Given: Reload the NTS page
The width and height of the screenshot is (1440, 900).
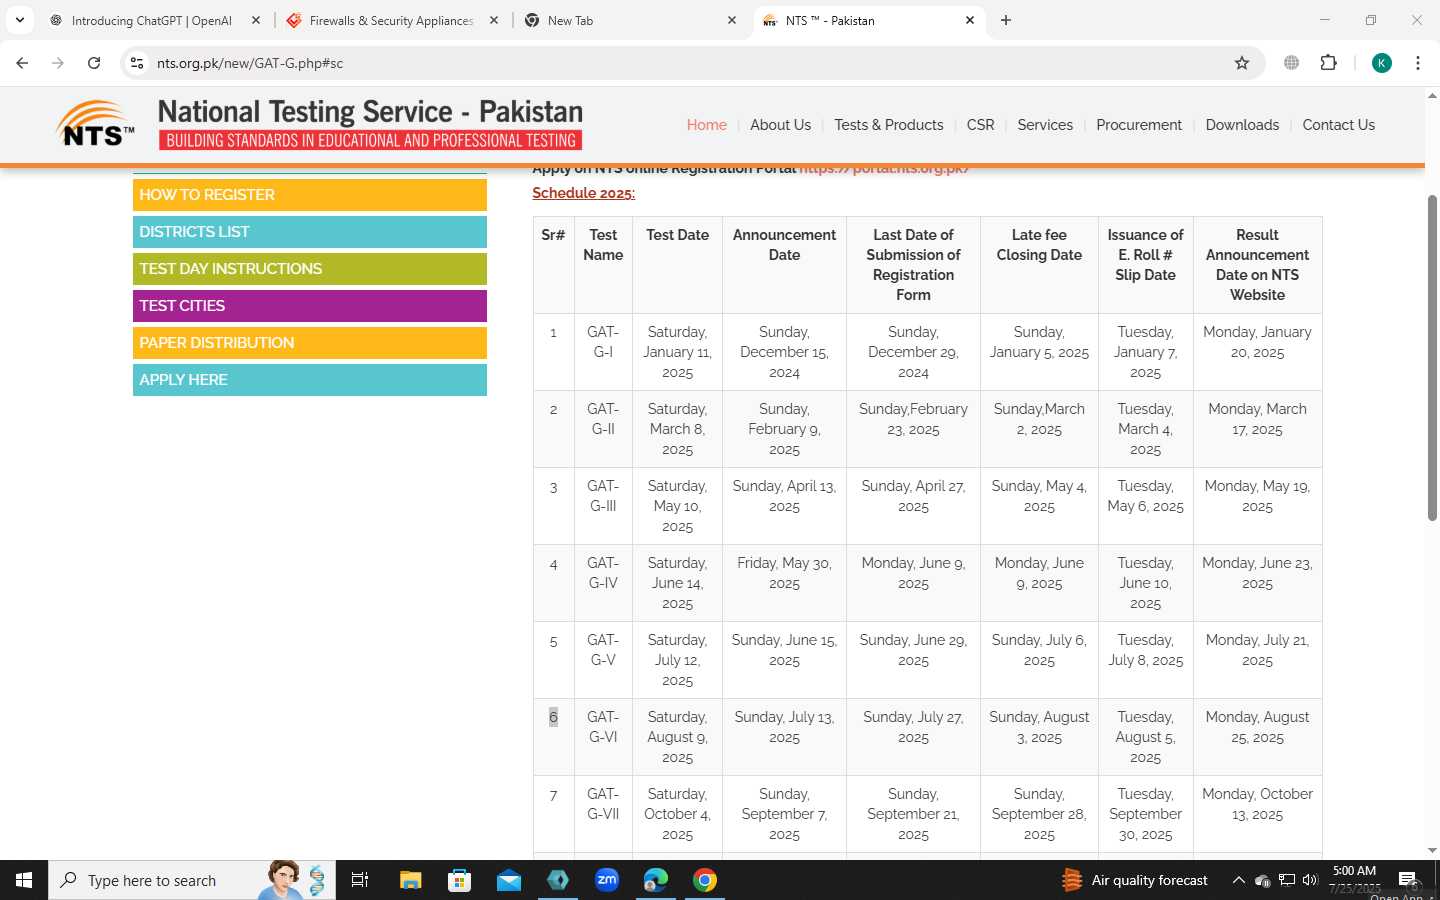Looking at the screenshot, I should click(x=94, y=63).
